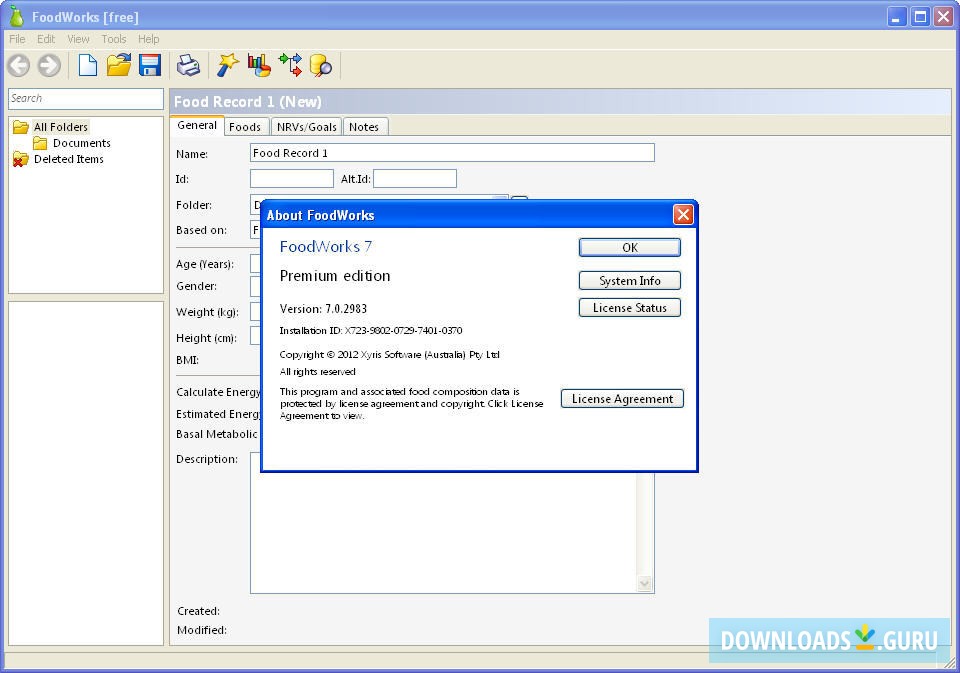Click the Installation ID text line
960x673 pixels.
coord(370,331)
